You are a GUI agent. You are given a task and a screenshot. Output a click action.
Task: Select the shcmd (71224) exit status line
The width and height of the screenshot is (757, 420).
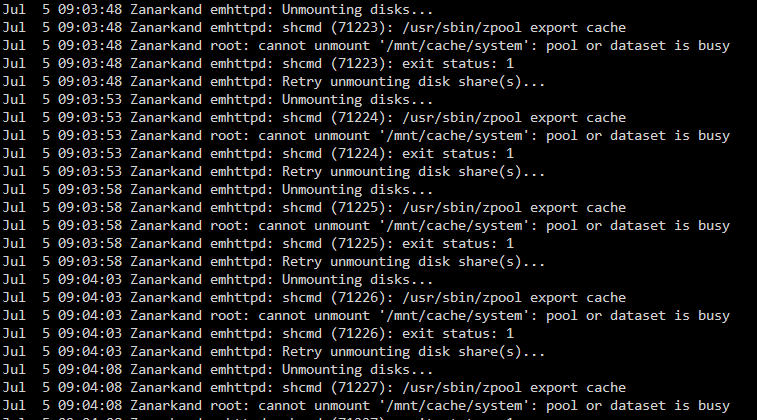coord(258,154)
